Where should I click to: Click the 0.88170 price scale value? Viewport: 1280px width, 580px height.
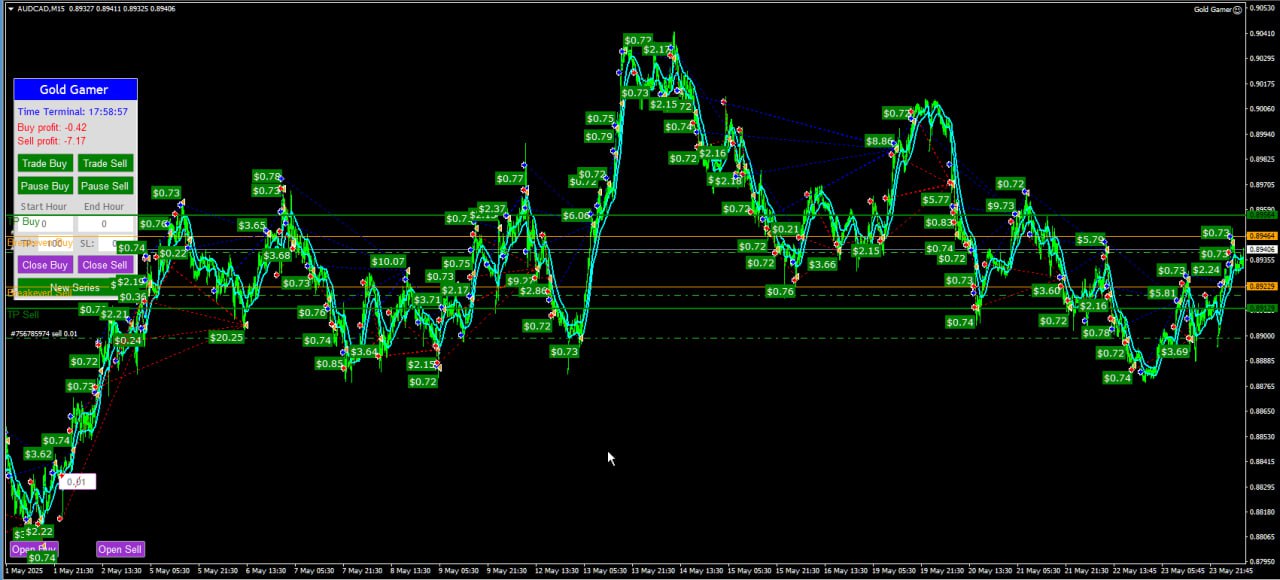(1264, 512)
